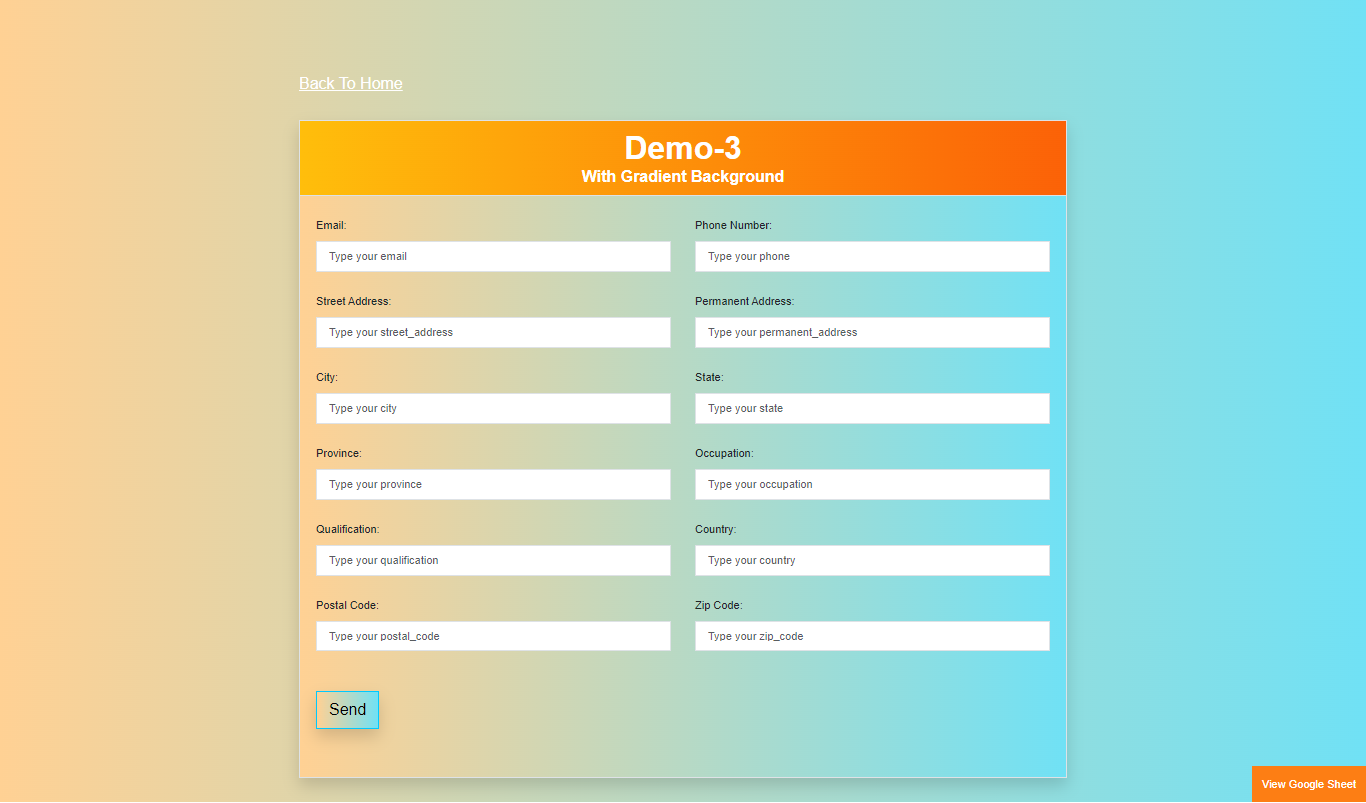Focus the Occupation input field
The height and width of the screenshot is (803, 1366).
click(872, 484)
